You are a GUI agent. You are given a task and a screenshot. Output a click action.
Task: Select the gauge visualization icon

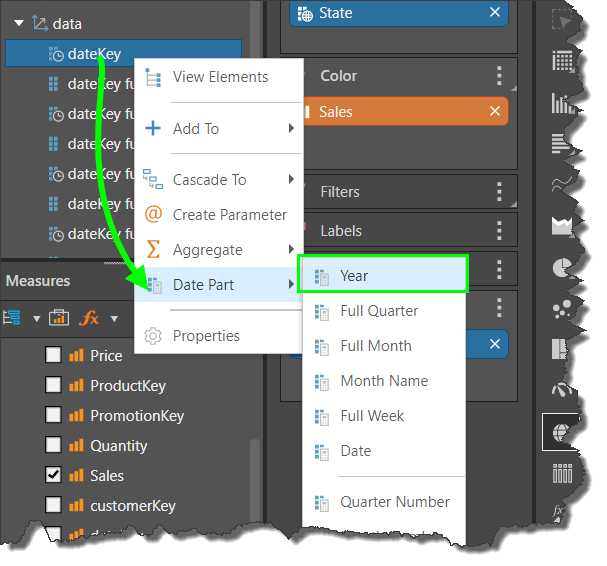pos(563,391)
